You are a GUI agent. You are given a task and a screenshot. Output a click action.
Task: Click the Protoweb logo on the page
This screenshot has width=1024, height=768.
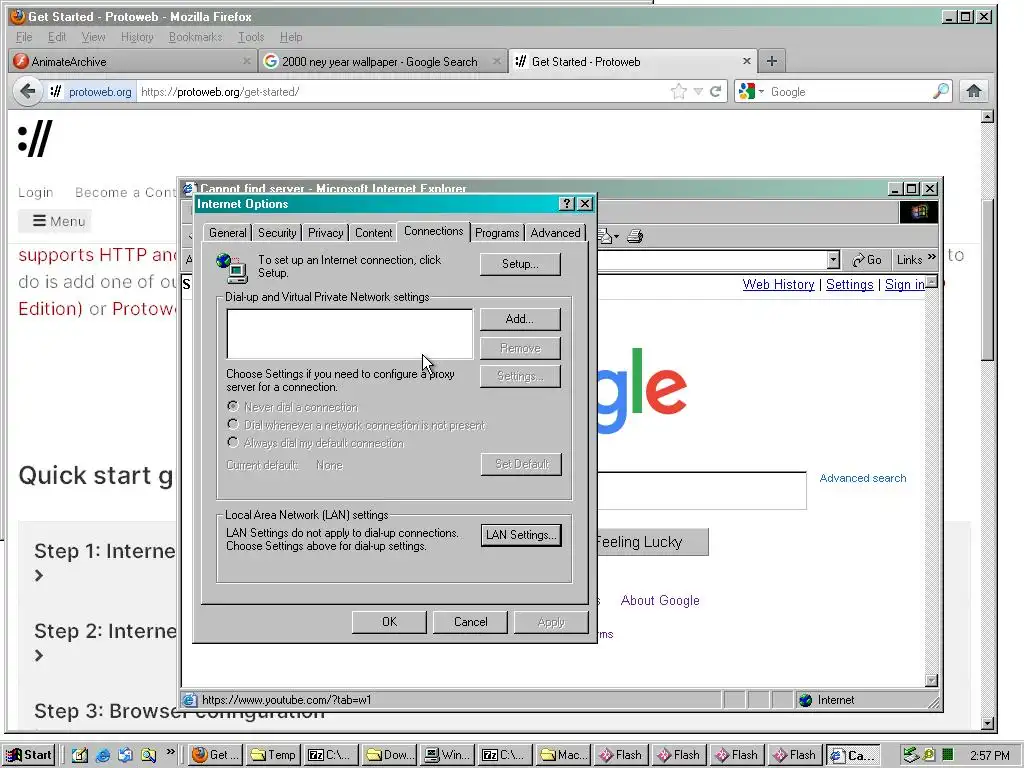35,138
